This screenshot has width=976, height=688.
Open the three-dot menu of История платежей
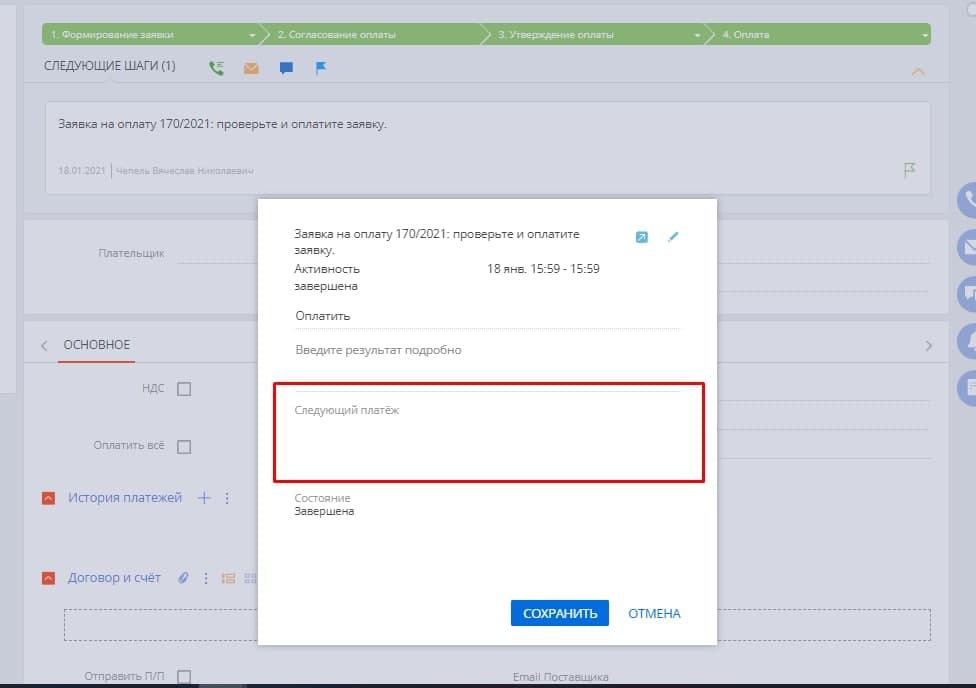click(227, 497)
